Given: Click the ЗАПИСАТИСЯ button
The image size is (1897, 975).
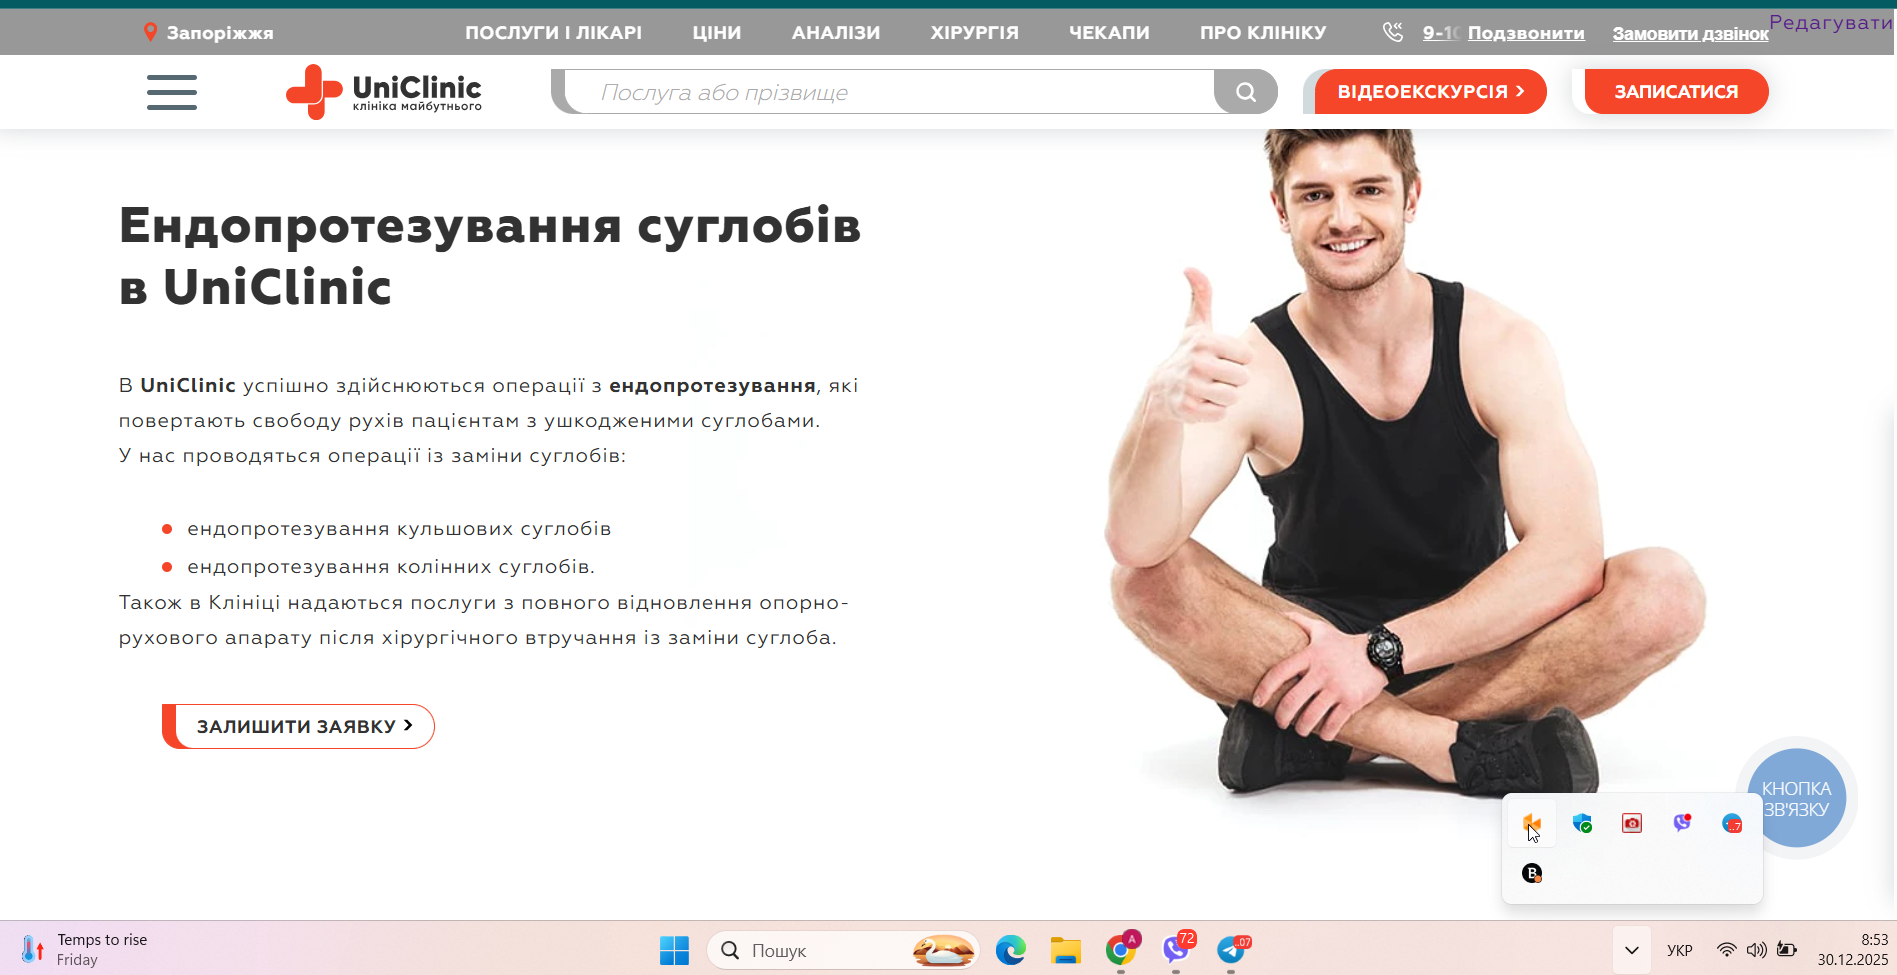Looking at the screenshot, I should click(1676, 92).
